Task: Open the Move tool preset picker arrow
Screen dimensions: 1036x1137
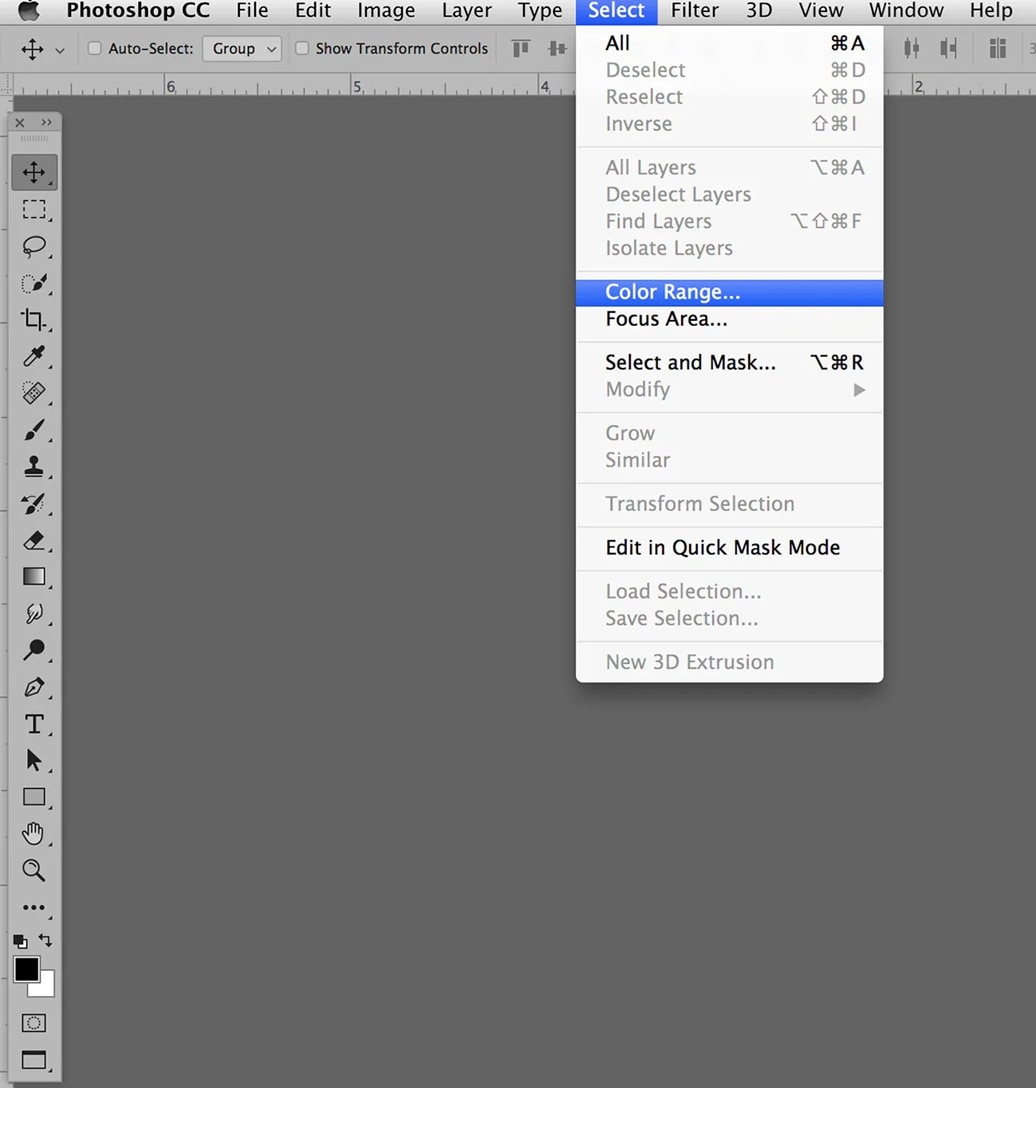Action: pyautogui.click(x=60, y=50)
